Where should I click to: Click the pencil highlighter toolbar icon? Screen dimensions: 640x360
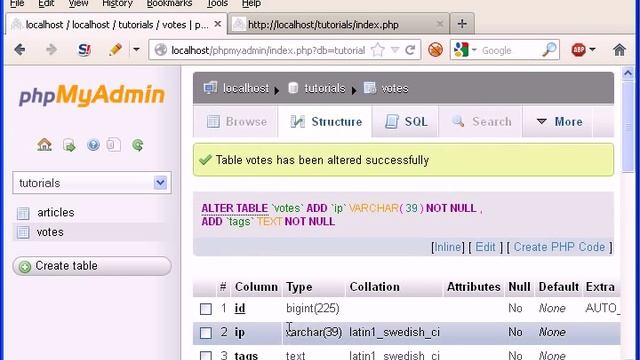coord(115,50)
